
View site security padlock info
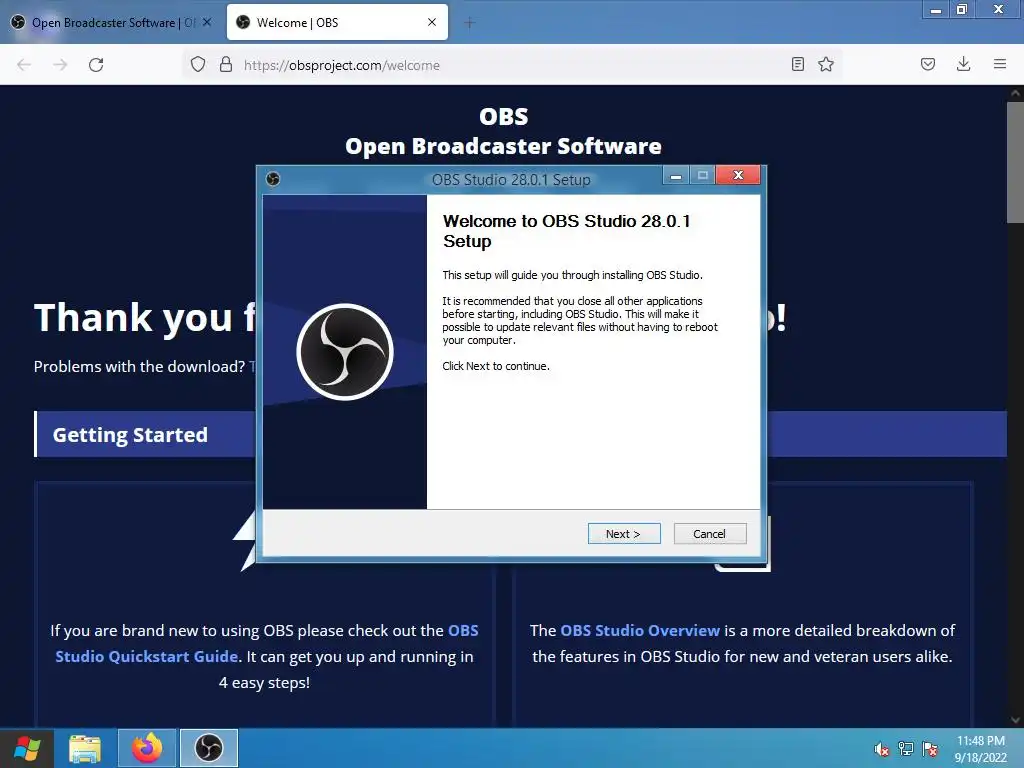[226, 64]
